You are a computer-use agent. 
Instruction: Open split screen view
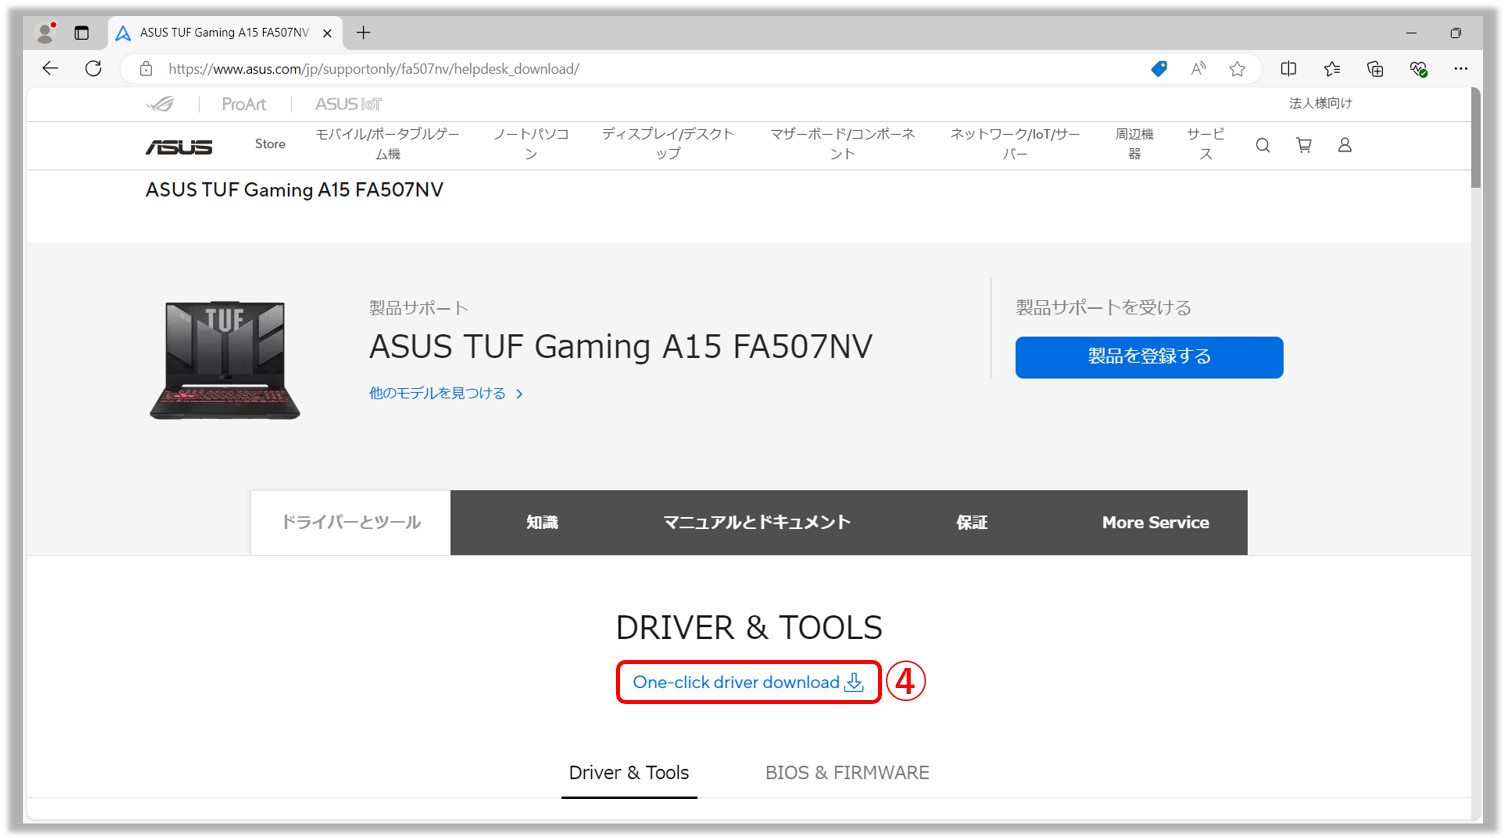(x=1289, y=69)
